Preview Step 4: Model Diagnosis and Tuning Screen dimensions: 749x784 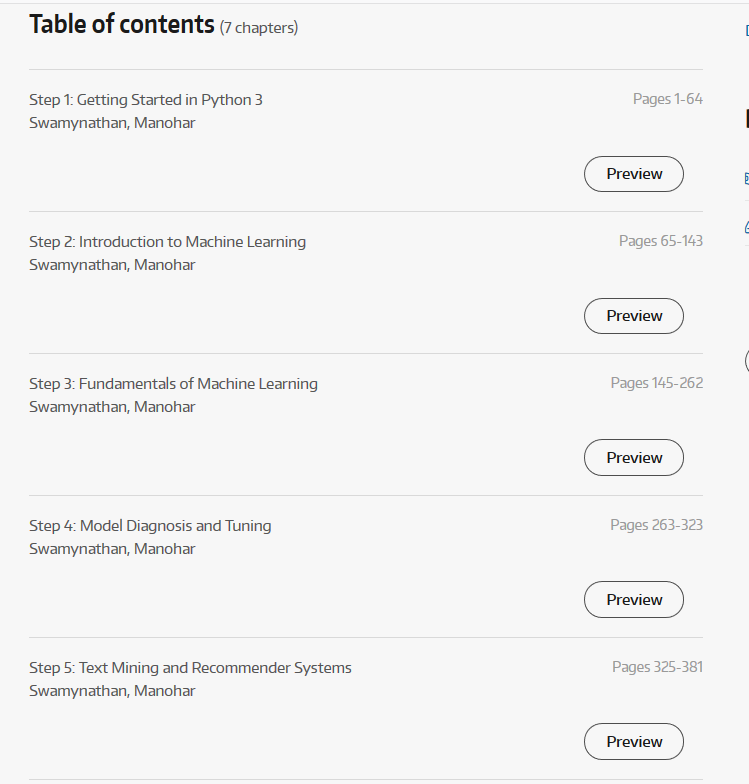[x=633, y=600]
